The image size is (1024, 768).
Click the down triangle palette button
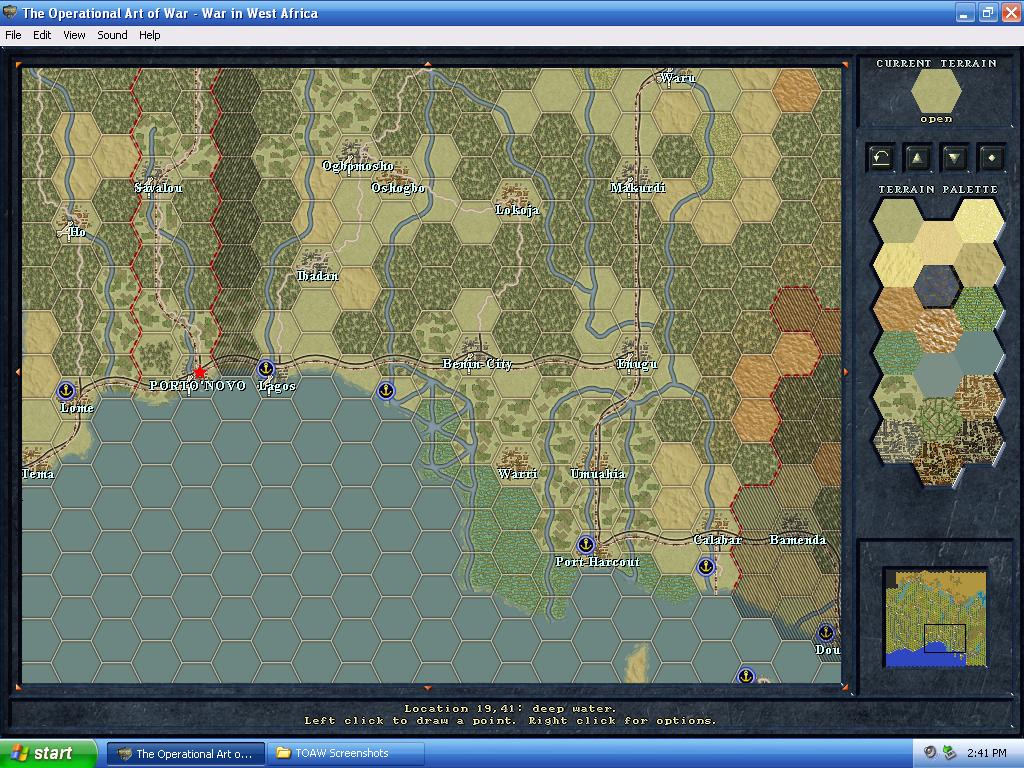(954, 157)
